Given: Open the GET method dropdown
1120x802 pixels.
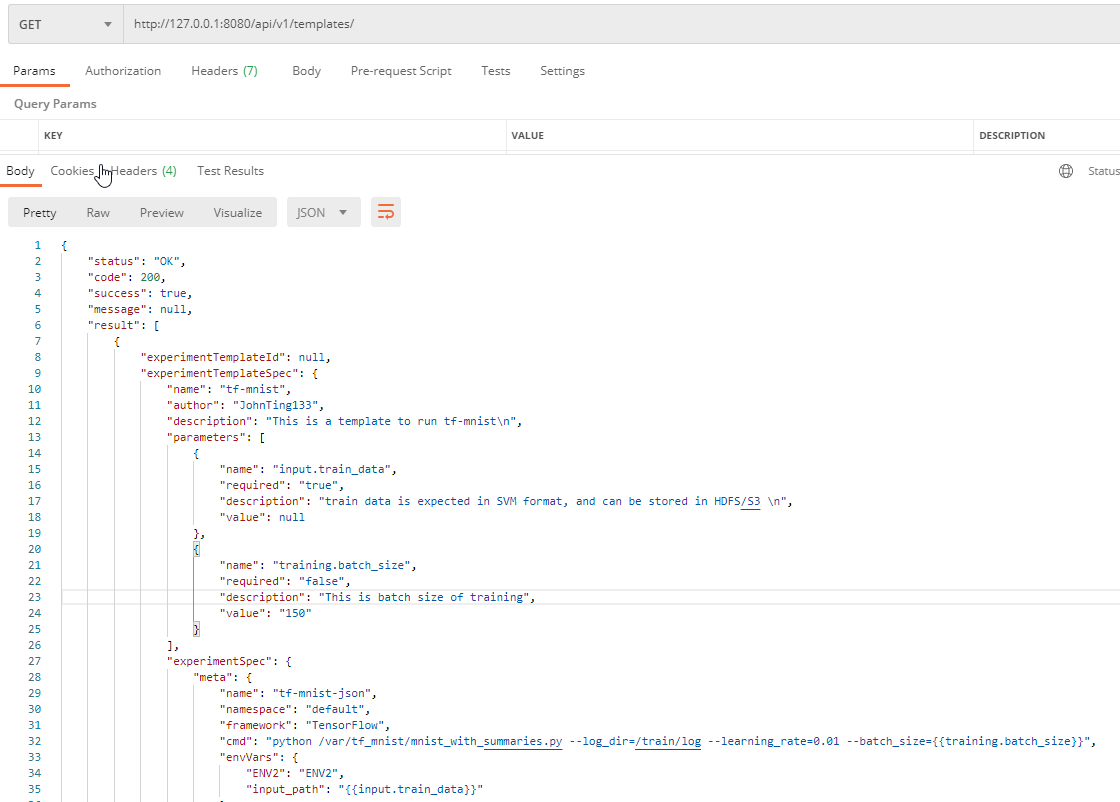Looking at the screenshot, I should pyautogui.click(x=65, y=24).
